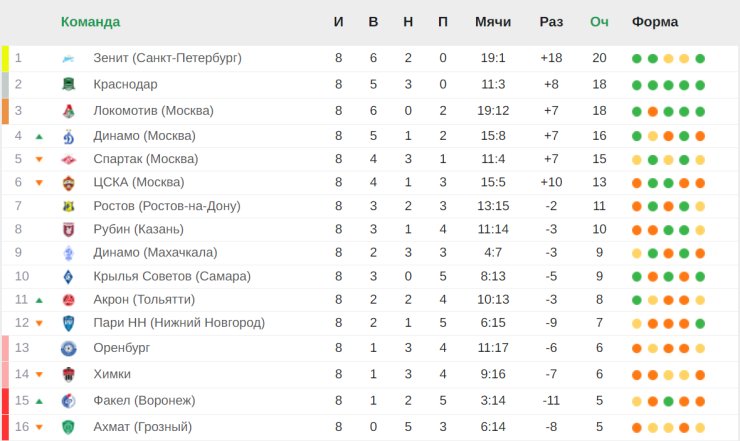Open Ростов (Ростов-на-Дону) team page
The height and width of the screenshot is (441, 740).
(x=167, y=206)
